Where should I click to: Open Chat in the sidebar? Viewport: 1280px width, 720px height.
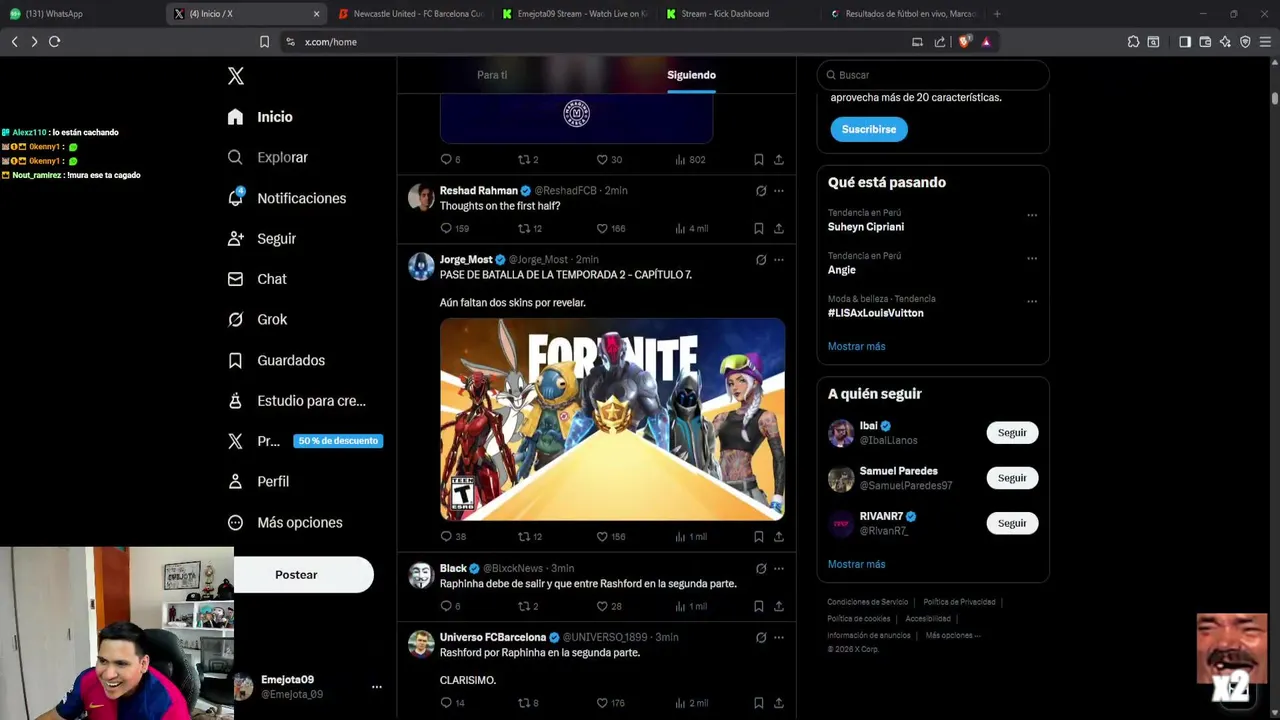point(257,279)
